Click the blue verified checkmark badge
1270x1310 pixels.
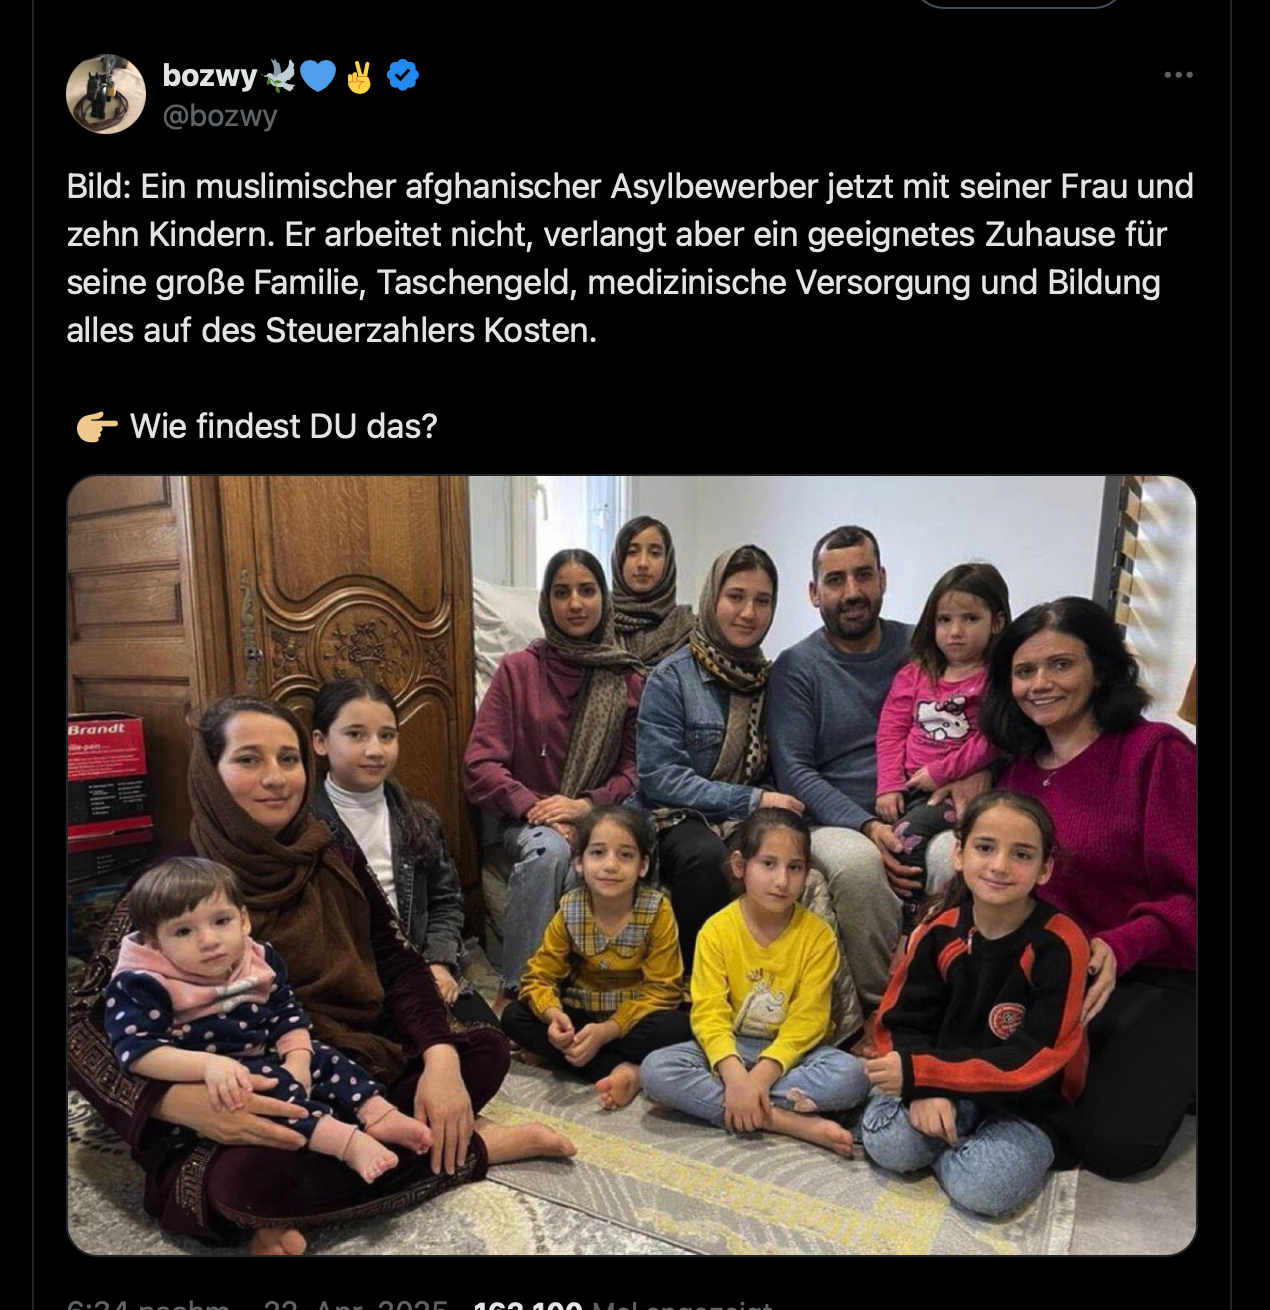tap(402, 75)
